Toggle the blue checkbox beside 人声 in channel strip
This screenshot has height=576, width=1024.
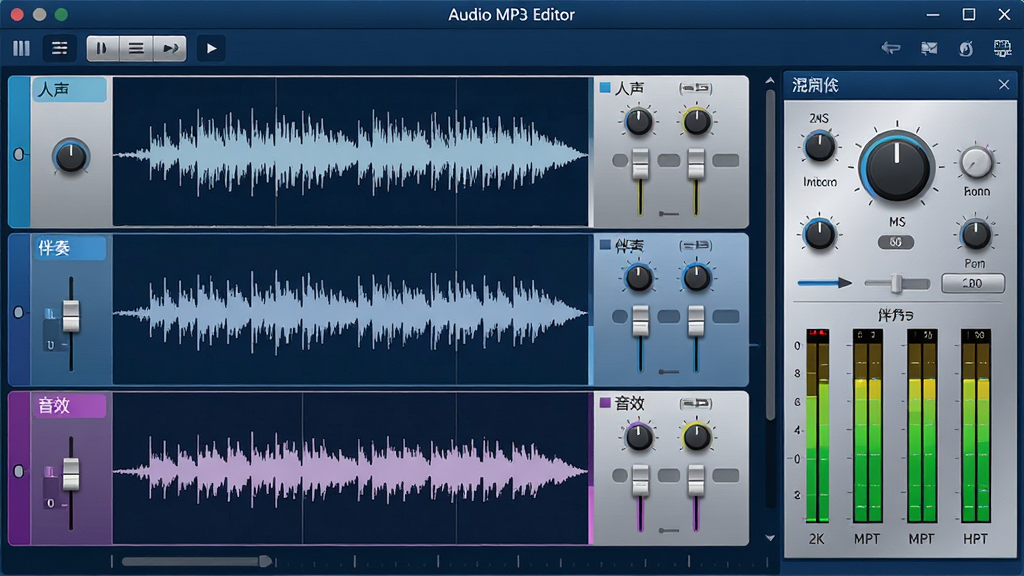(x=605, y=87)
